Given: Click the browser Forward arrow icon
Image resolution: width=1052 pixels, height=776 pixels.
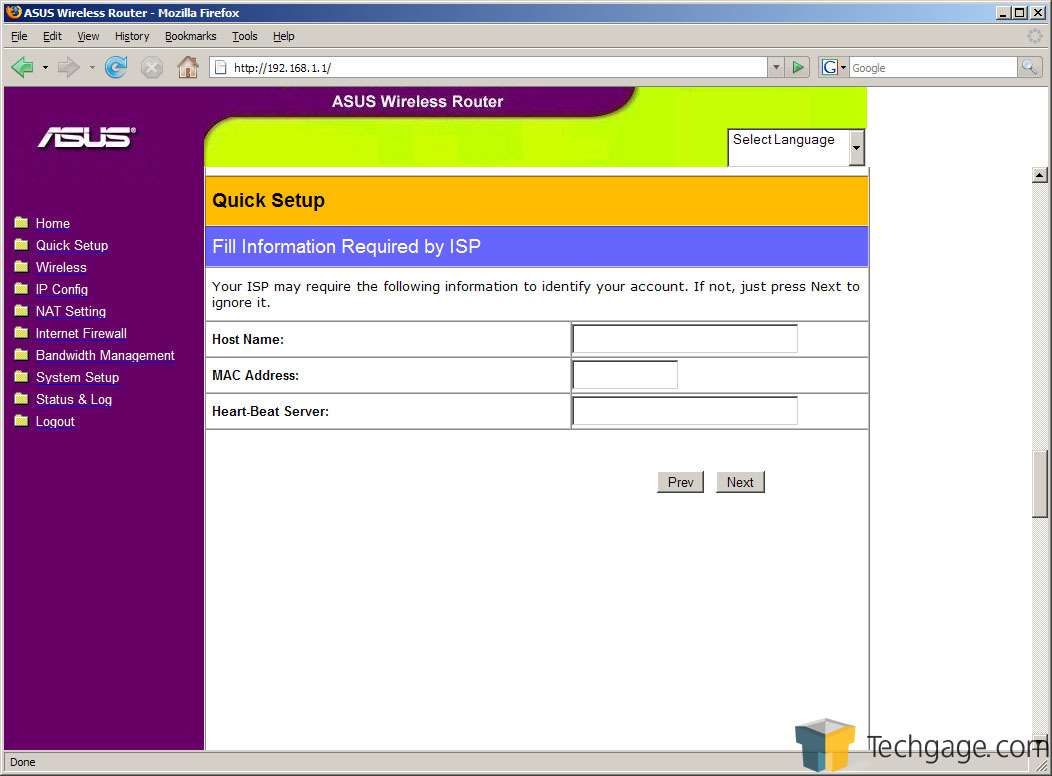Looking at the screenshot, I should (x=68, y=67).
